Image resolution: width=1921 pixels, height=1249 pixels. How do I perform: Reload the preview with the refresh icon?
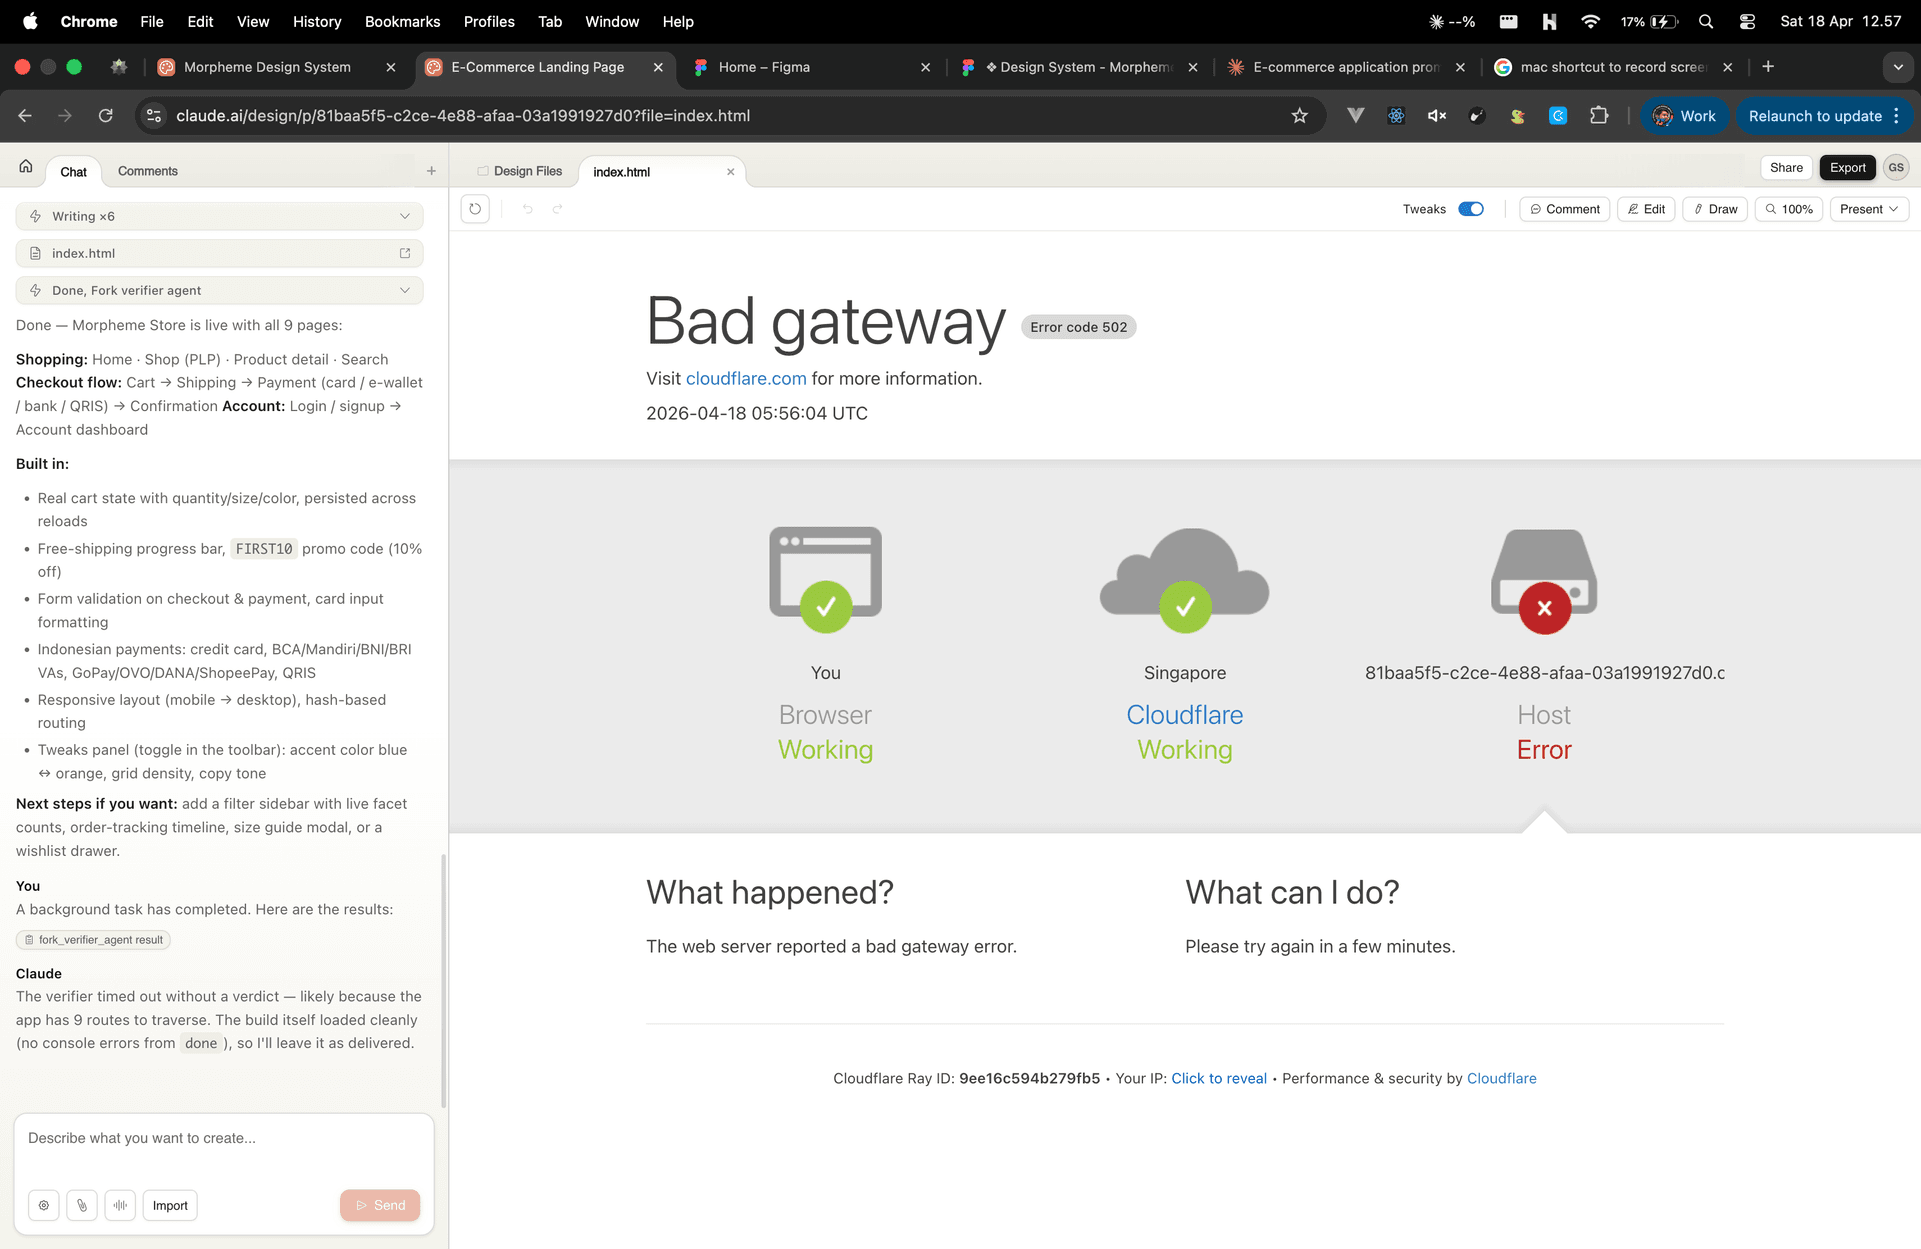(x=475, y=209)
